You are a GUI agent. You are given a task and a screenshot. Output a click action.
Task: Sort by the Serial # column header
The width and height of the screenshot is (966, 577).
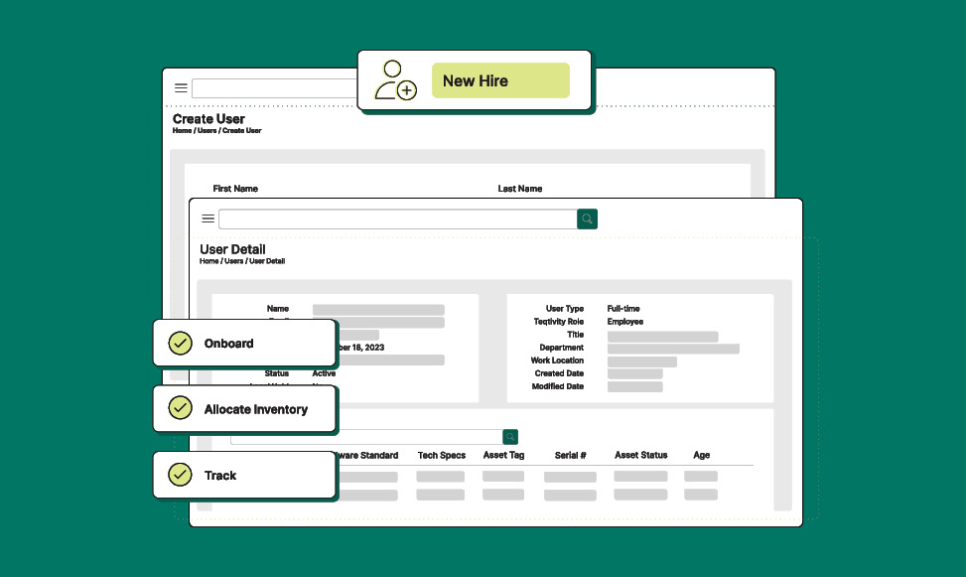pos(570,455)
